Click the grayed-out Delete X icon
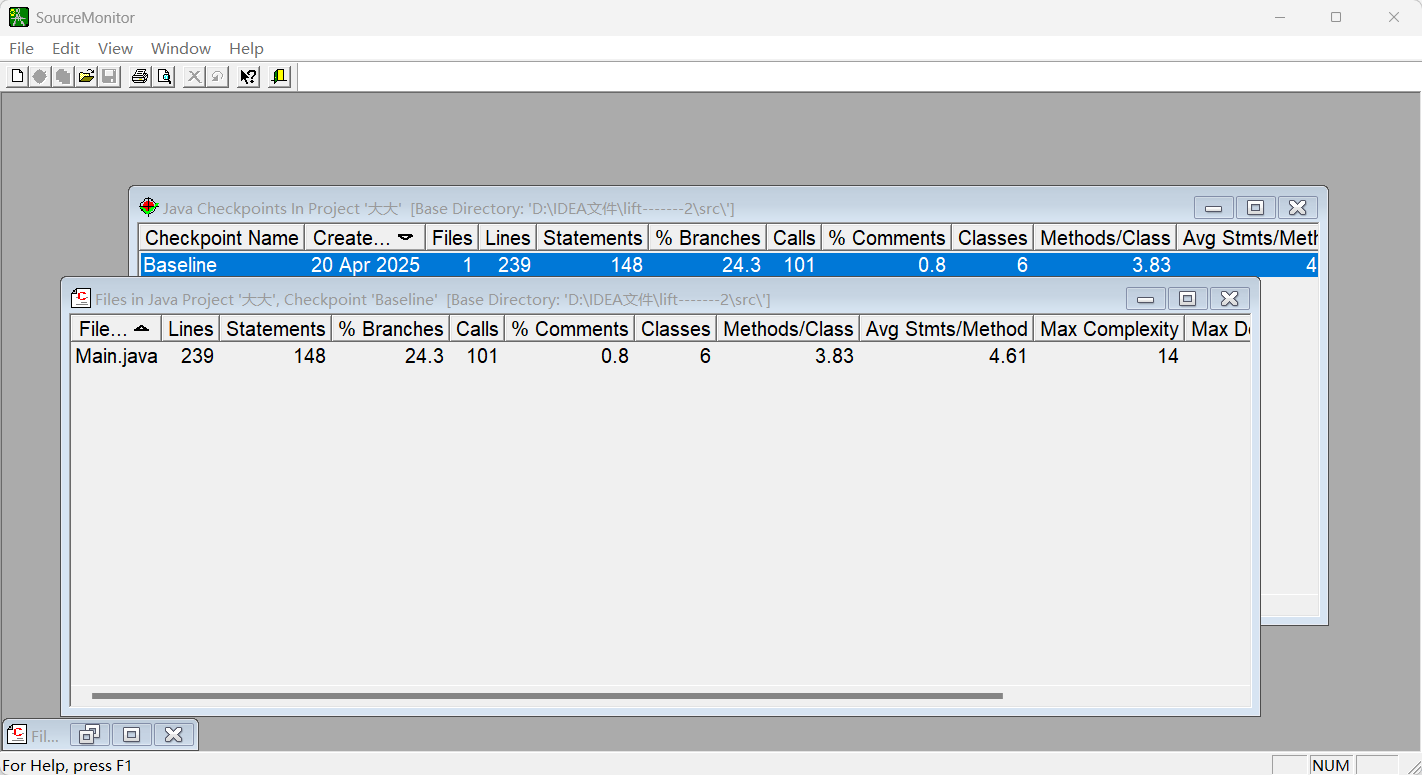The width and height of the screenshot is (1422, 775). 194,77
